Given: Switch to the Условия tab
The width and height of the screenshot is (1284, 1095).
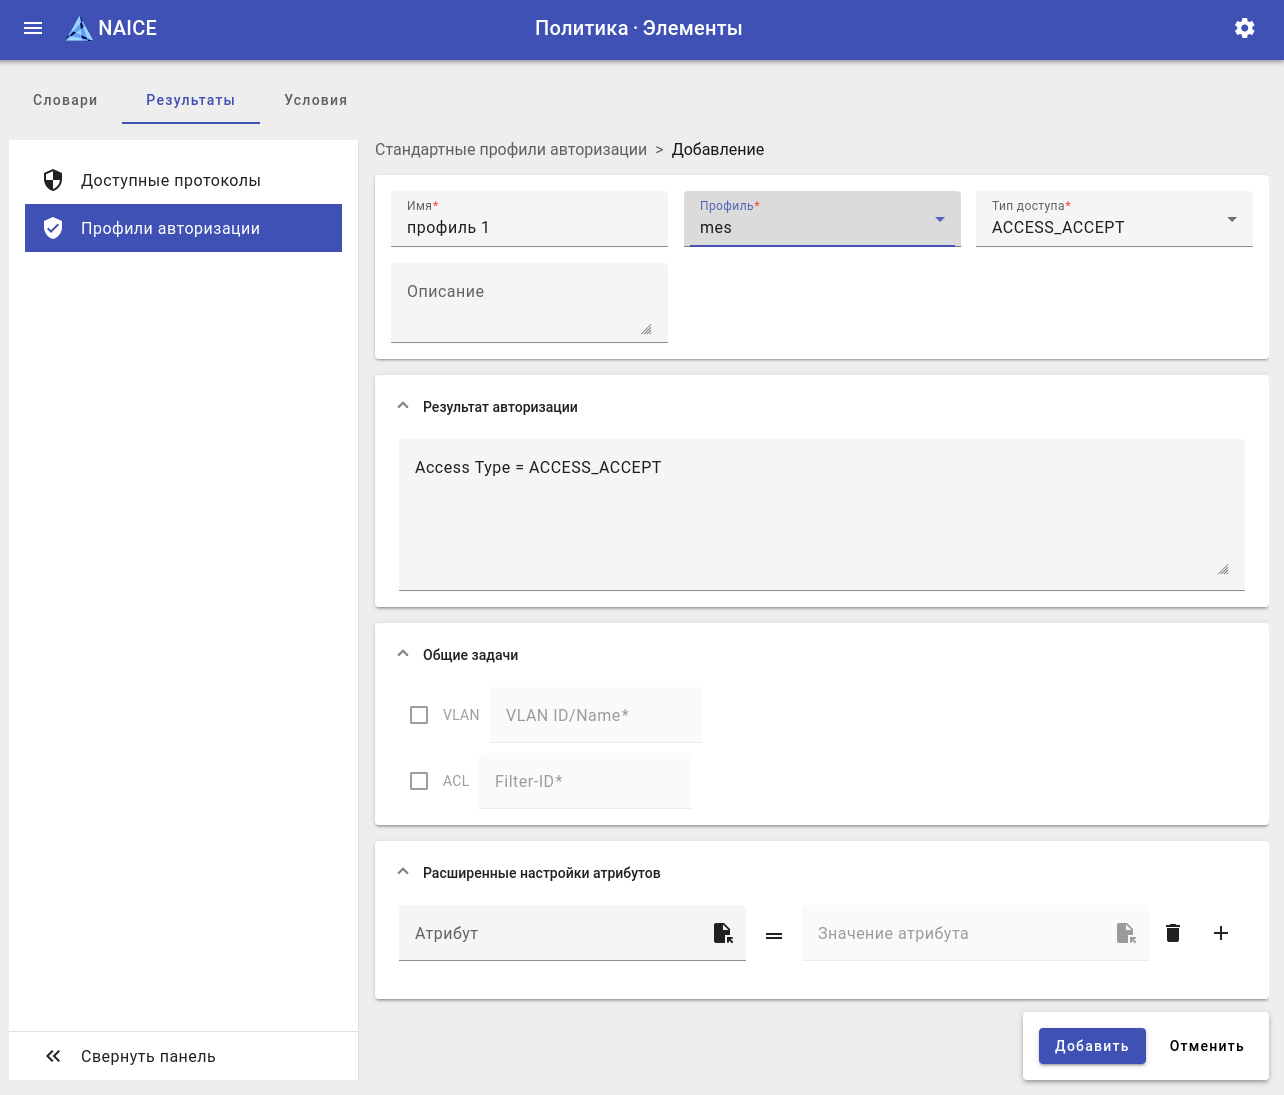Looking at the screenshot, I should coord(315,100).
